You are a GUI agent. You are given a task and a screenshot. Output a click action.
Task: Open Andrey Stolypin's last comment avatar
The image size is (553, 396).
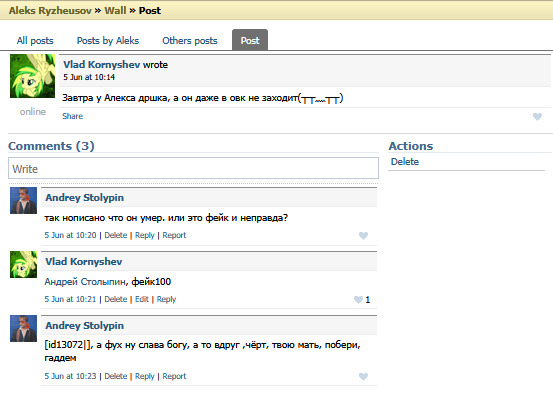pyautogui.click(x=23, y=328)
